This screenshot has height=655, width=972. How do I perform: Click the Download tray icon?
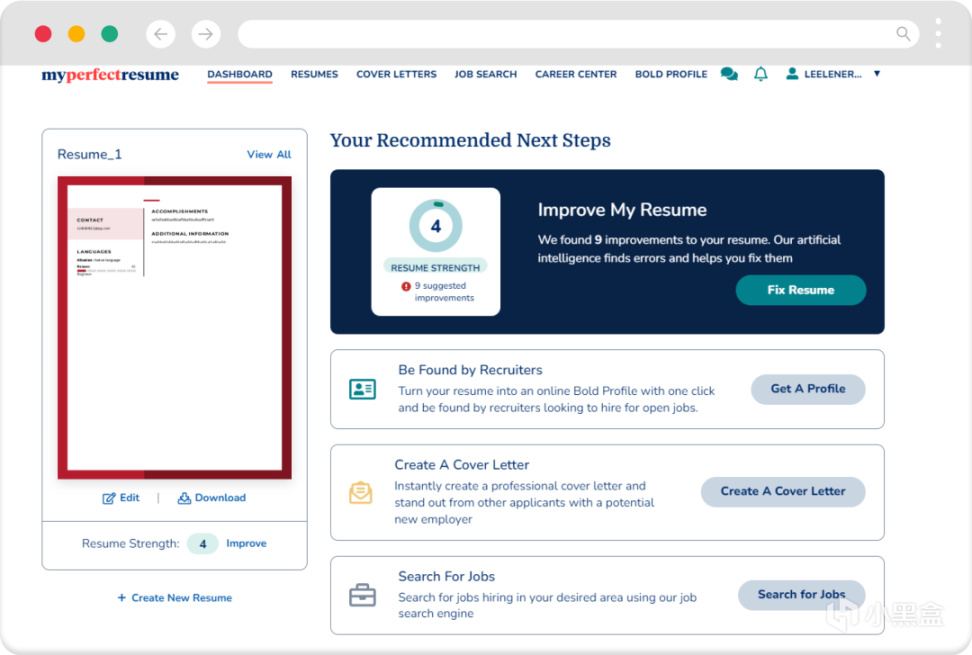(184, 498)
